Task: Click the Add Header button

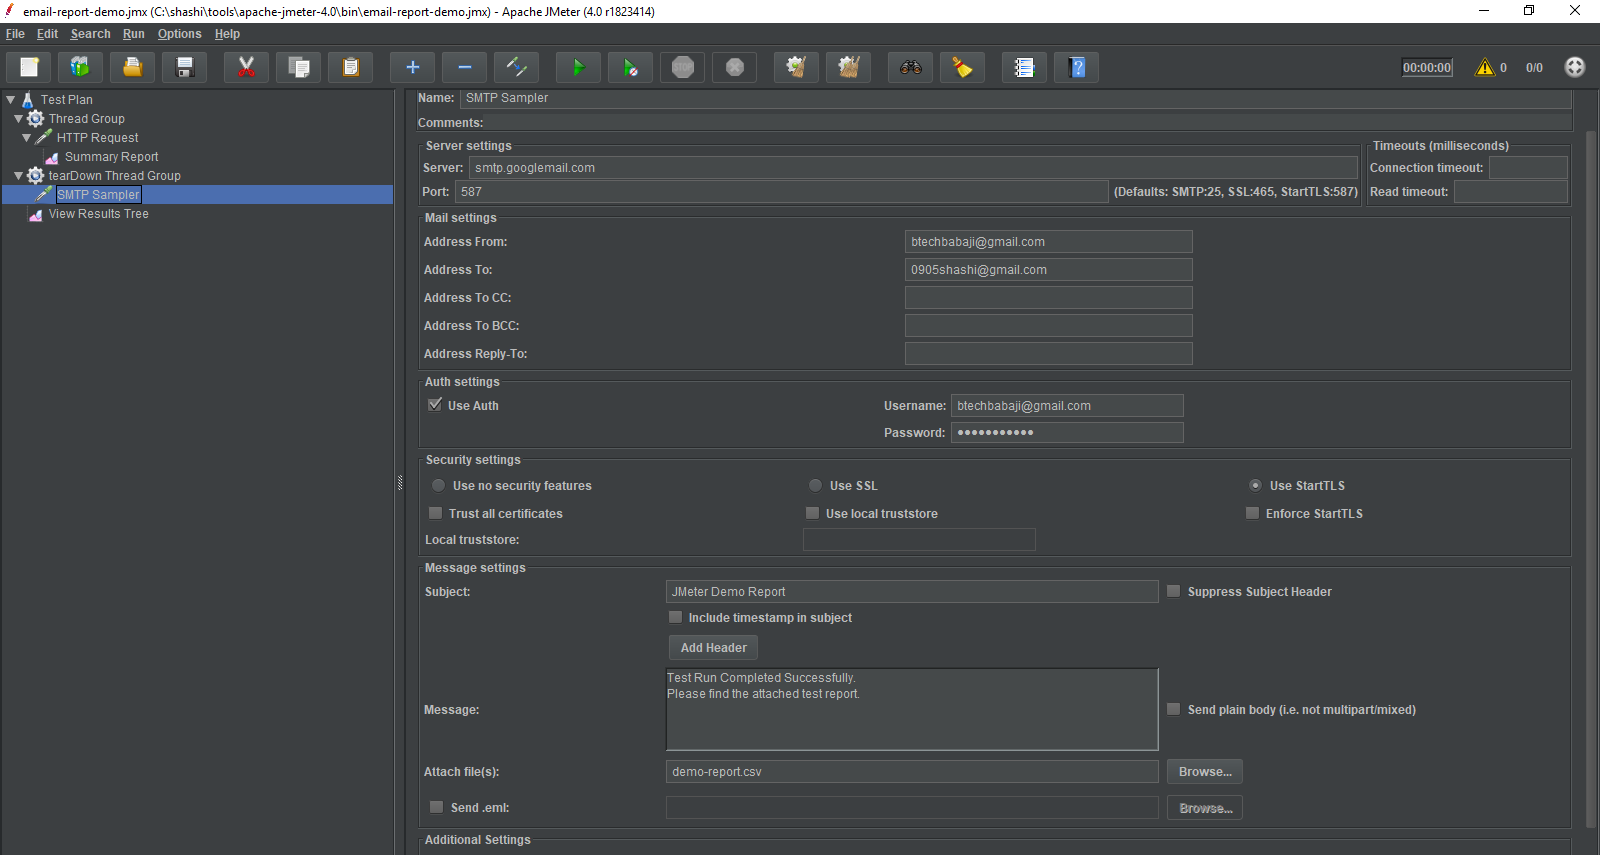Action: 713,648
